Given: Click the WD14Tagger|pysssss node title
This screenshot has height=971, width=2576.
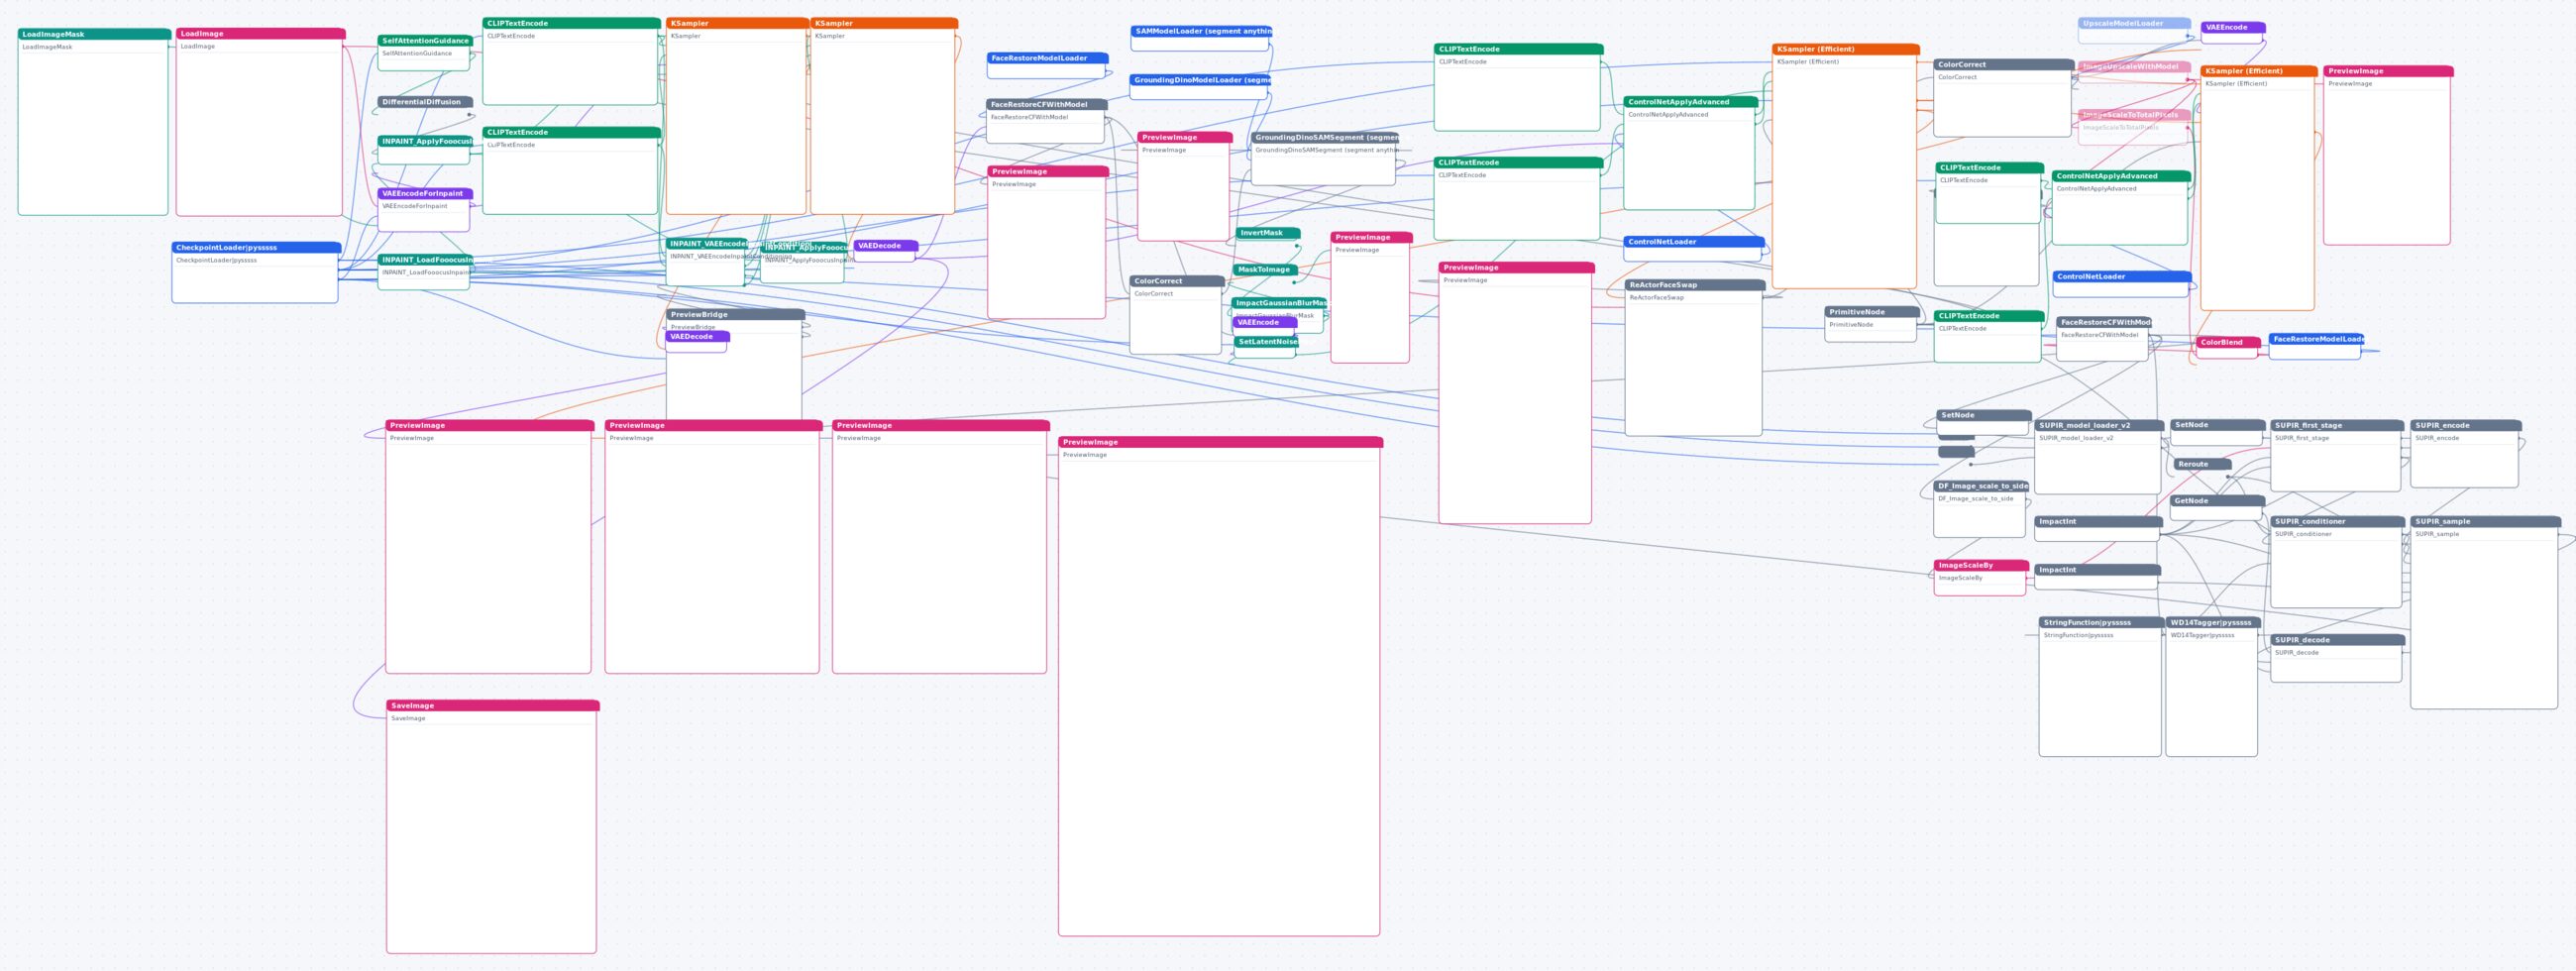Looking at the screenshot, I should (x=2213, y=623).
